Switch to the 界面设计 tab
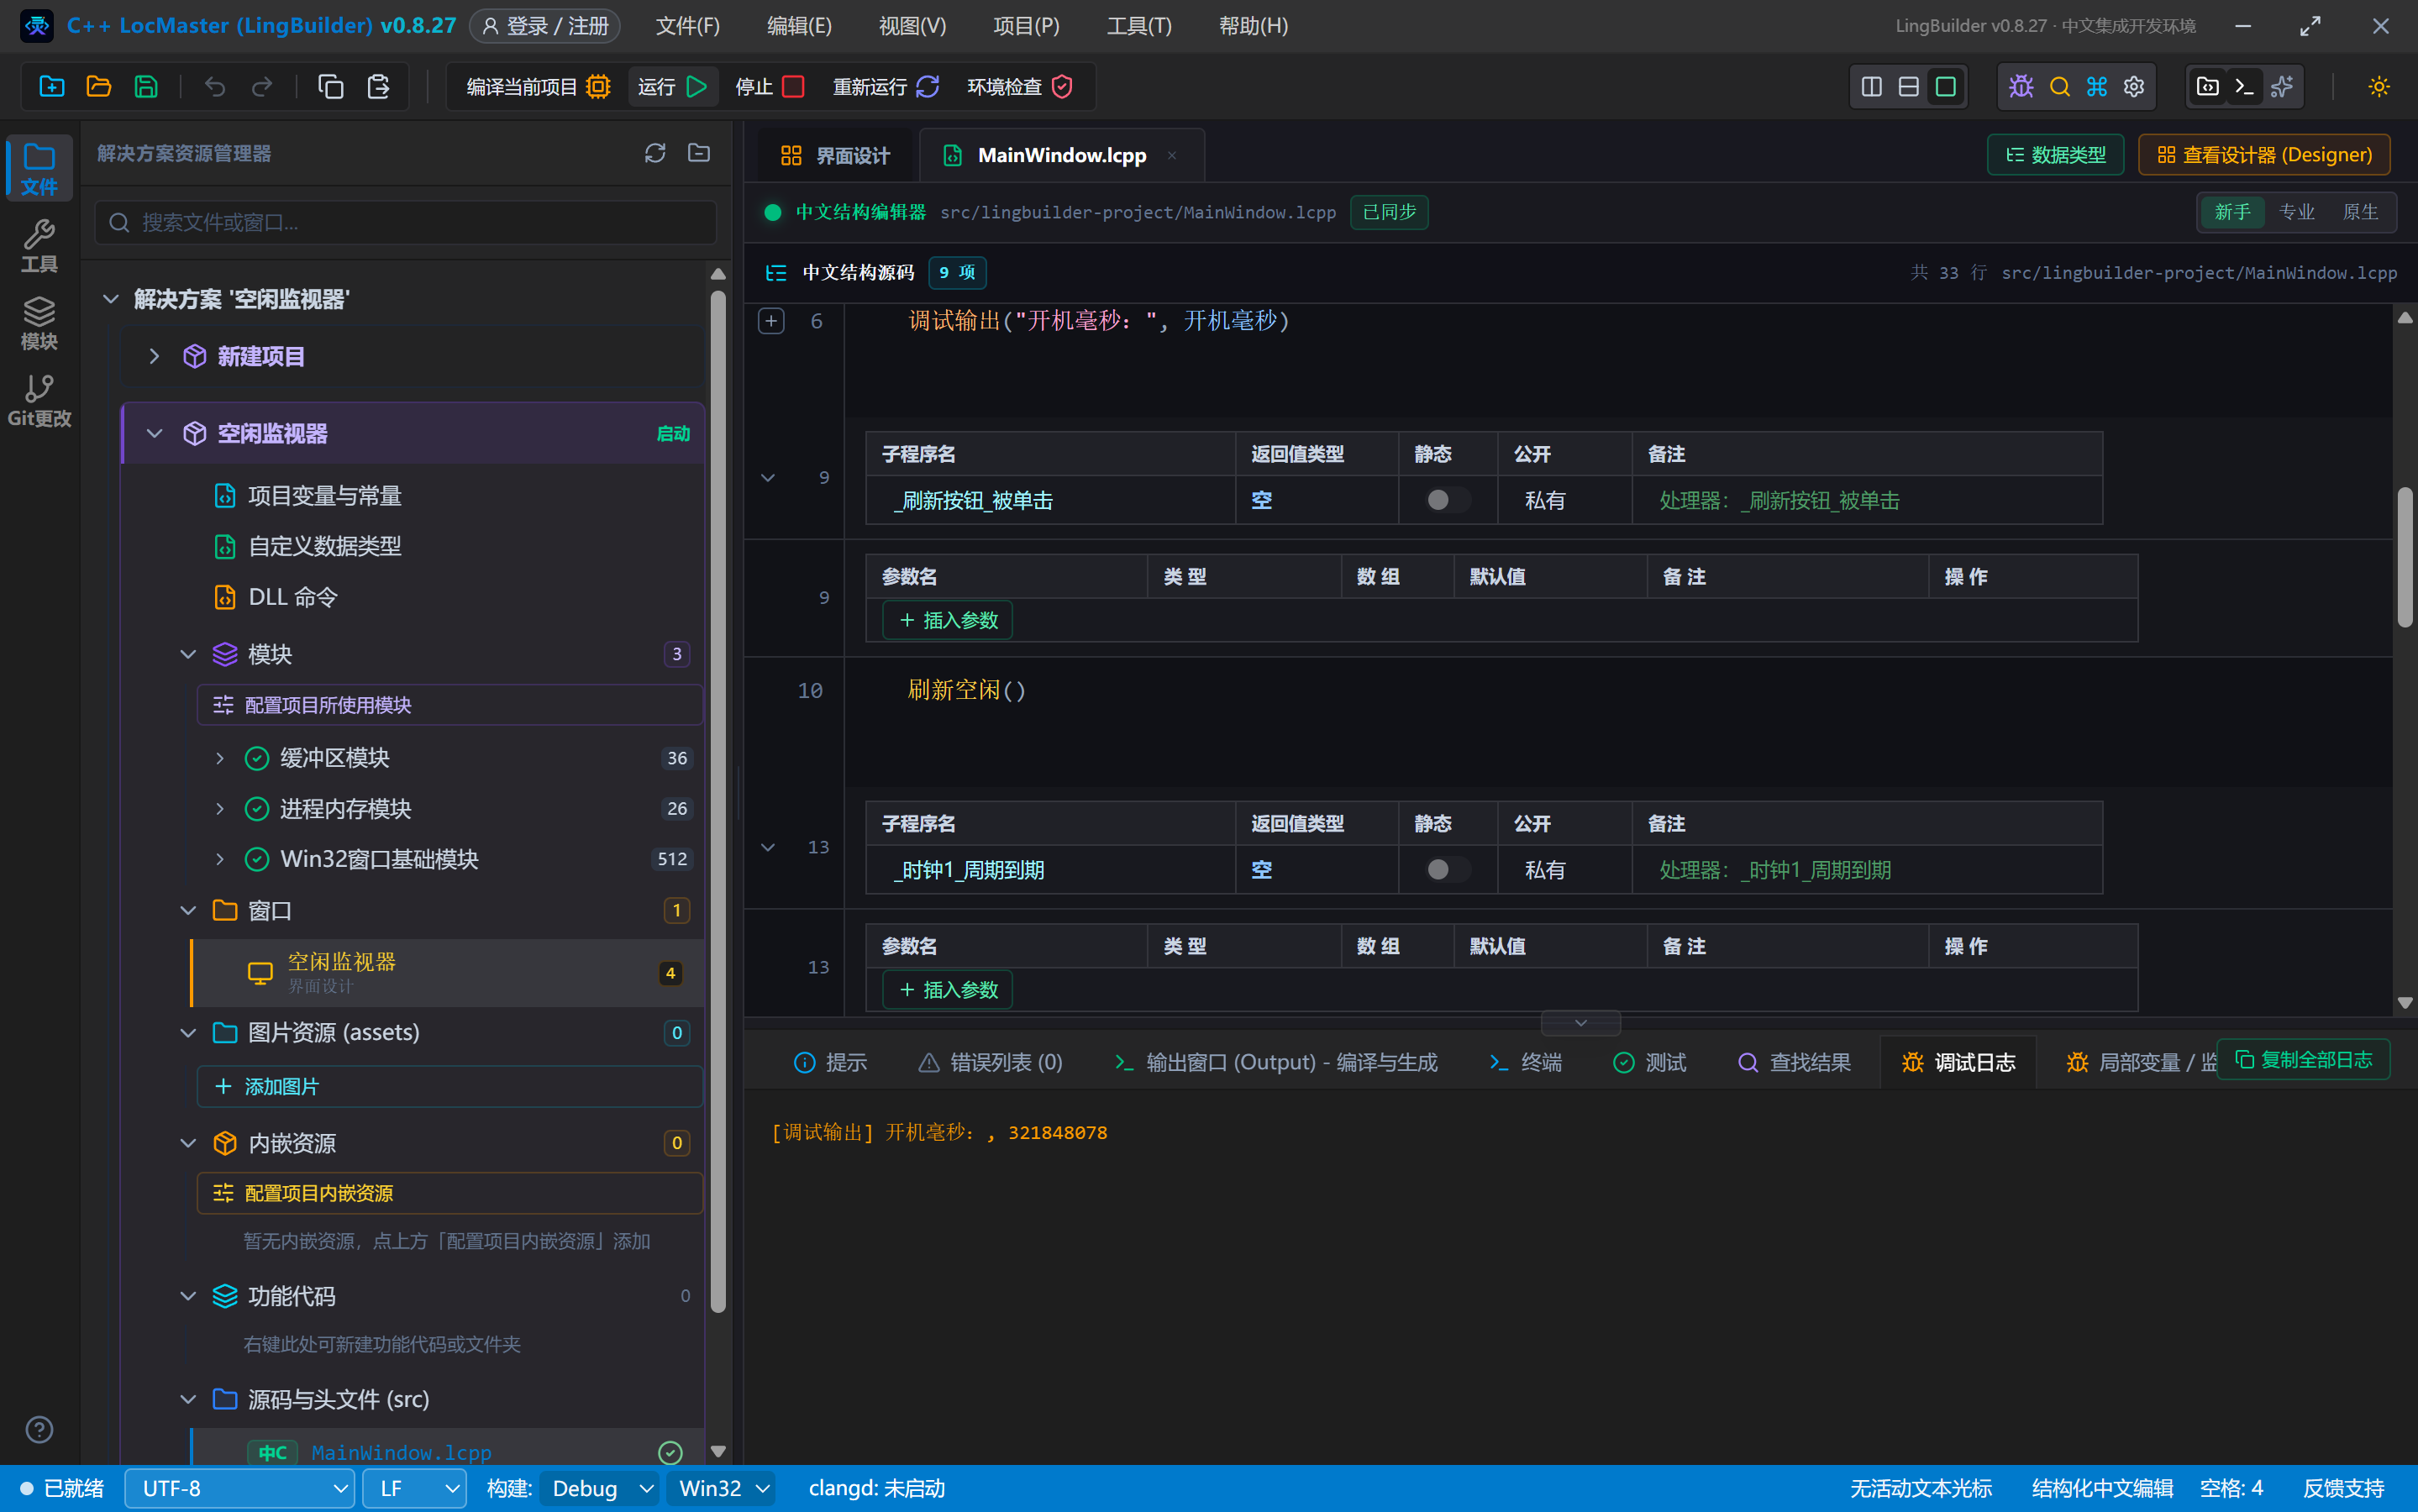The height and width of the screenshot is (1512, 2418). pos(835,155)
